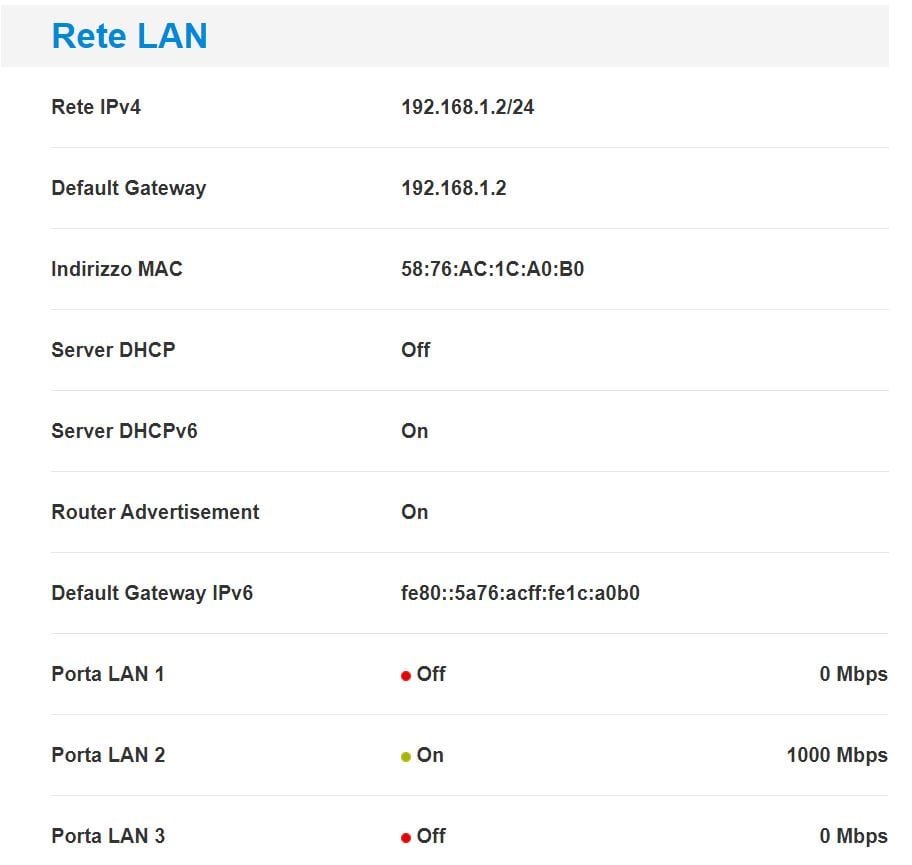This screenshot has height=865, width=912.
Task: Click the Router Advertisement label
Action: (x=155, y=512)
